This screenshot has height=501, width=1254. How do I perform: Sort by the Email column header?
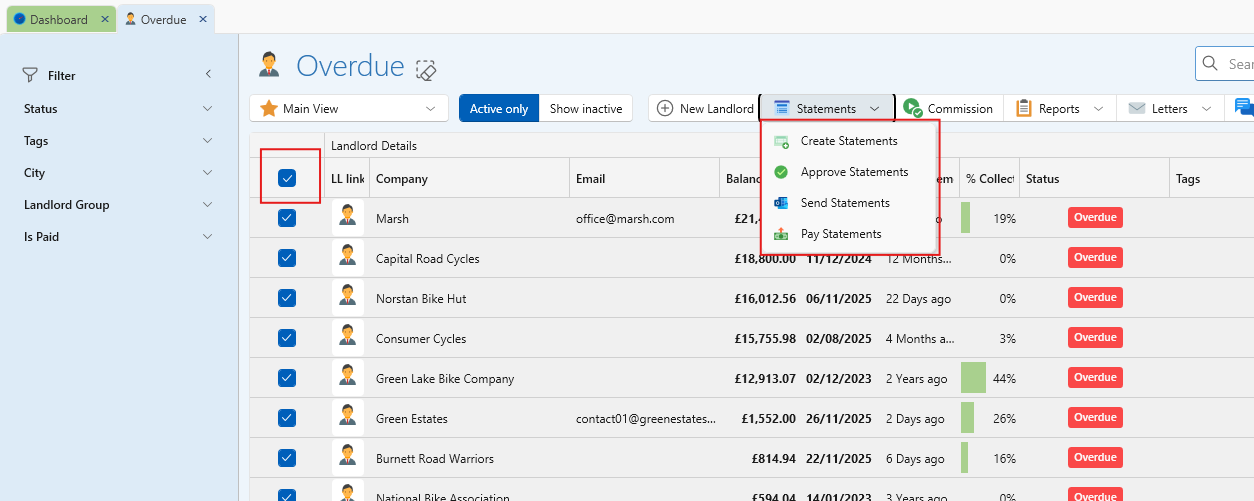tap(644, 178)
